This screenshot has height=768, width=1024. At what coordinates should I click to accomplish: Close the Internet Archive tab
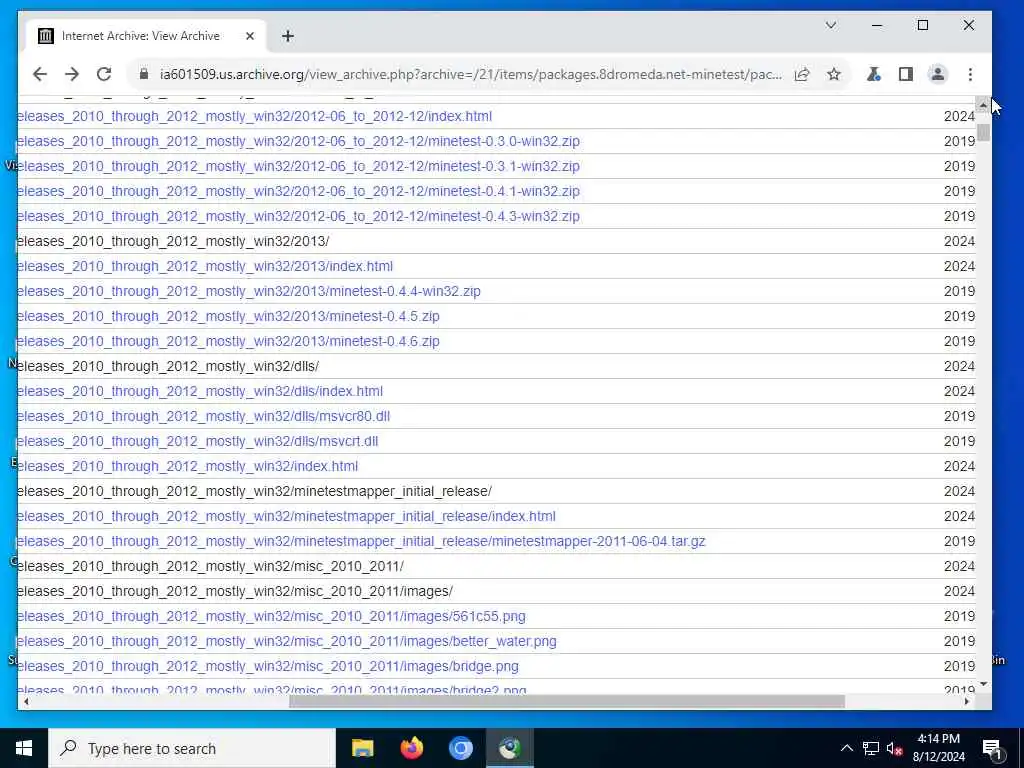point(249,36)
